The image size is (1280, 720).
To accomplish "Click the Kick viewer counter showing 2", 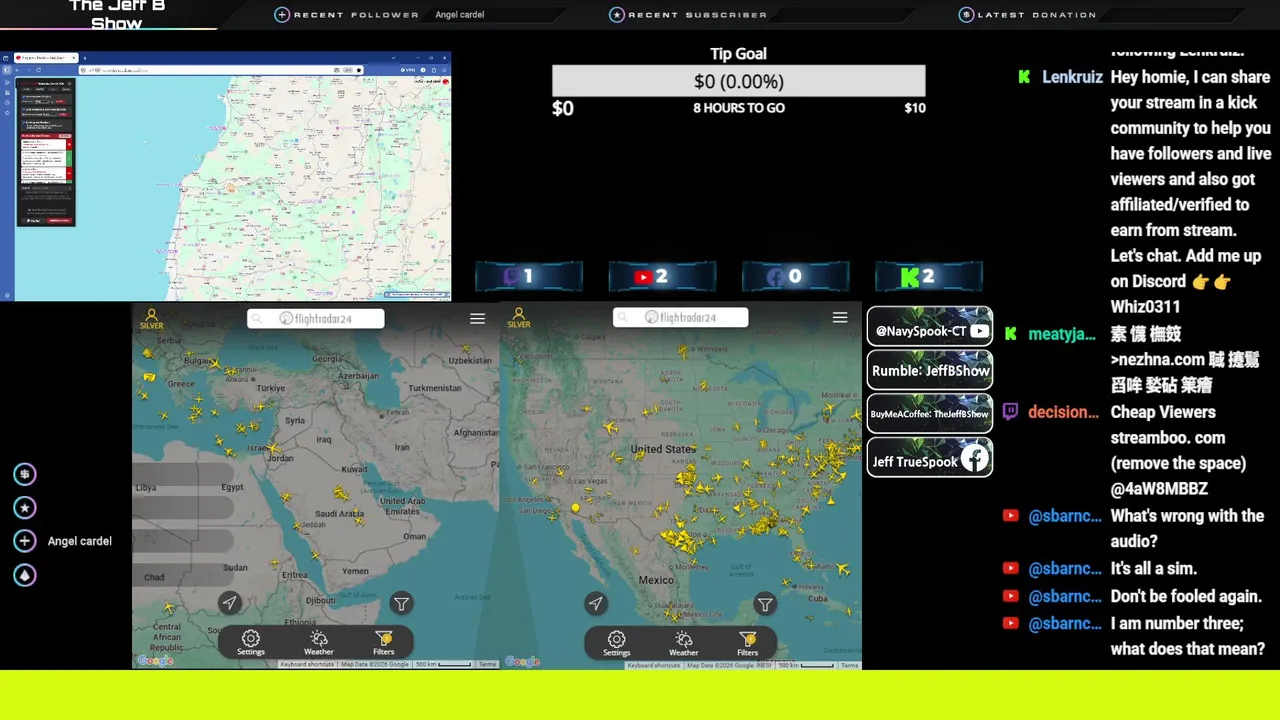I will click(x=929, y=277).
